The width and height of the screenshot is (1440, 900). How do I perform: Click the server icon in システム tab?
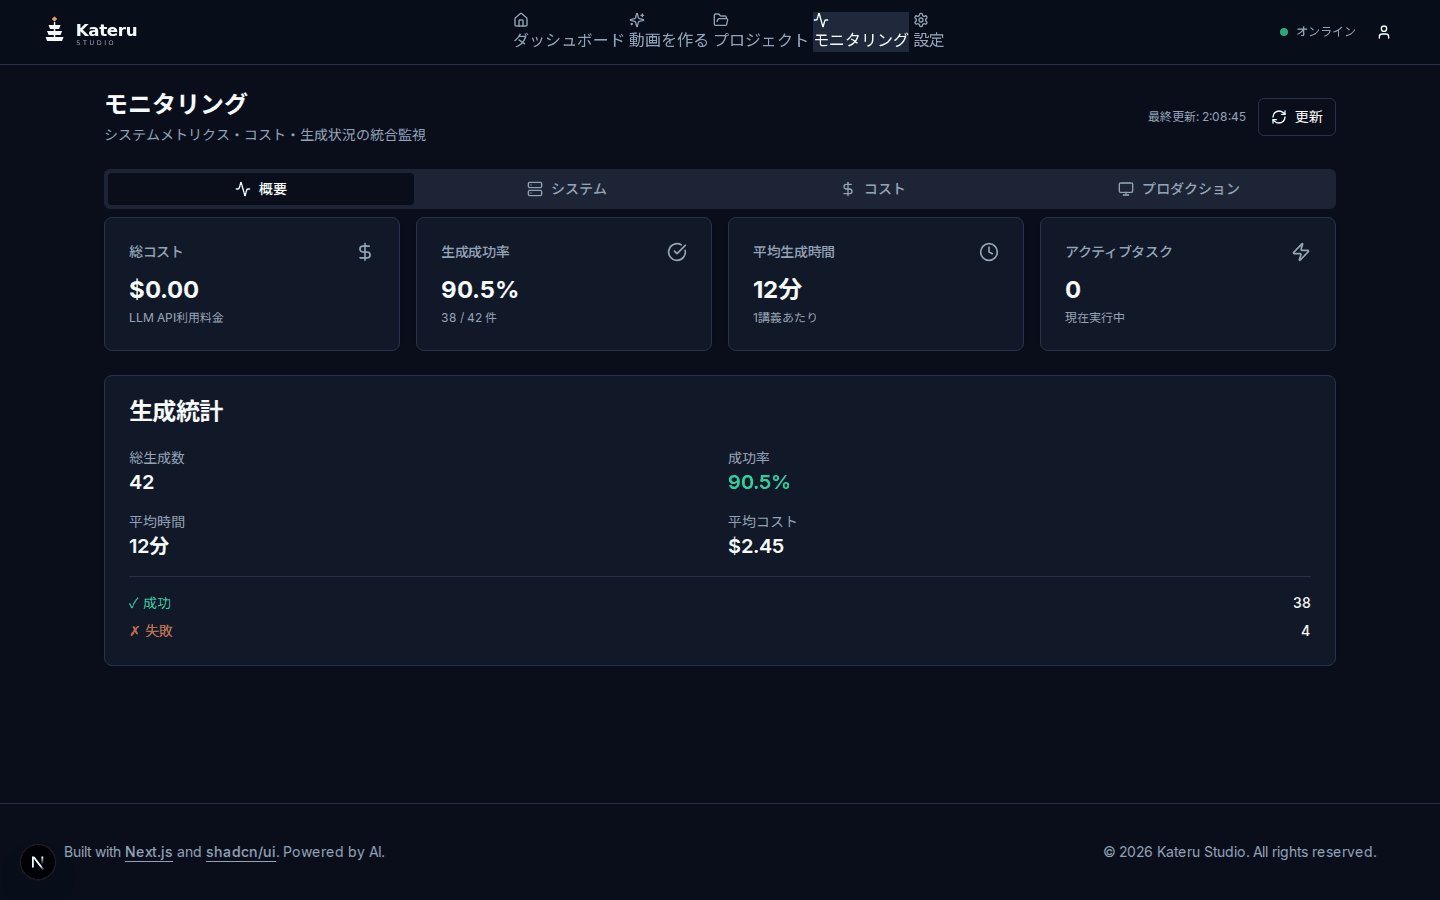pyautogui.click(x=535, y=189)
